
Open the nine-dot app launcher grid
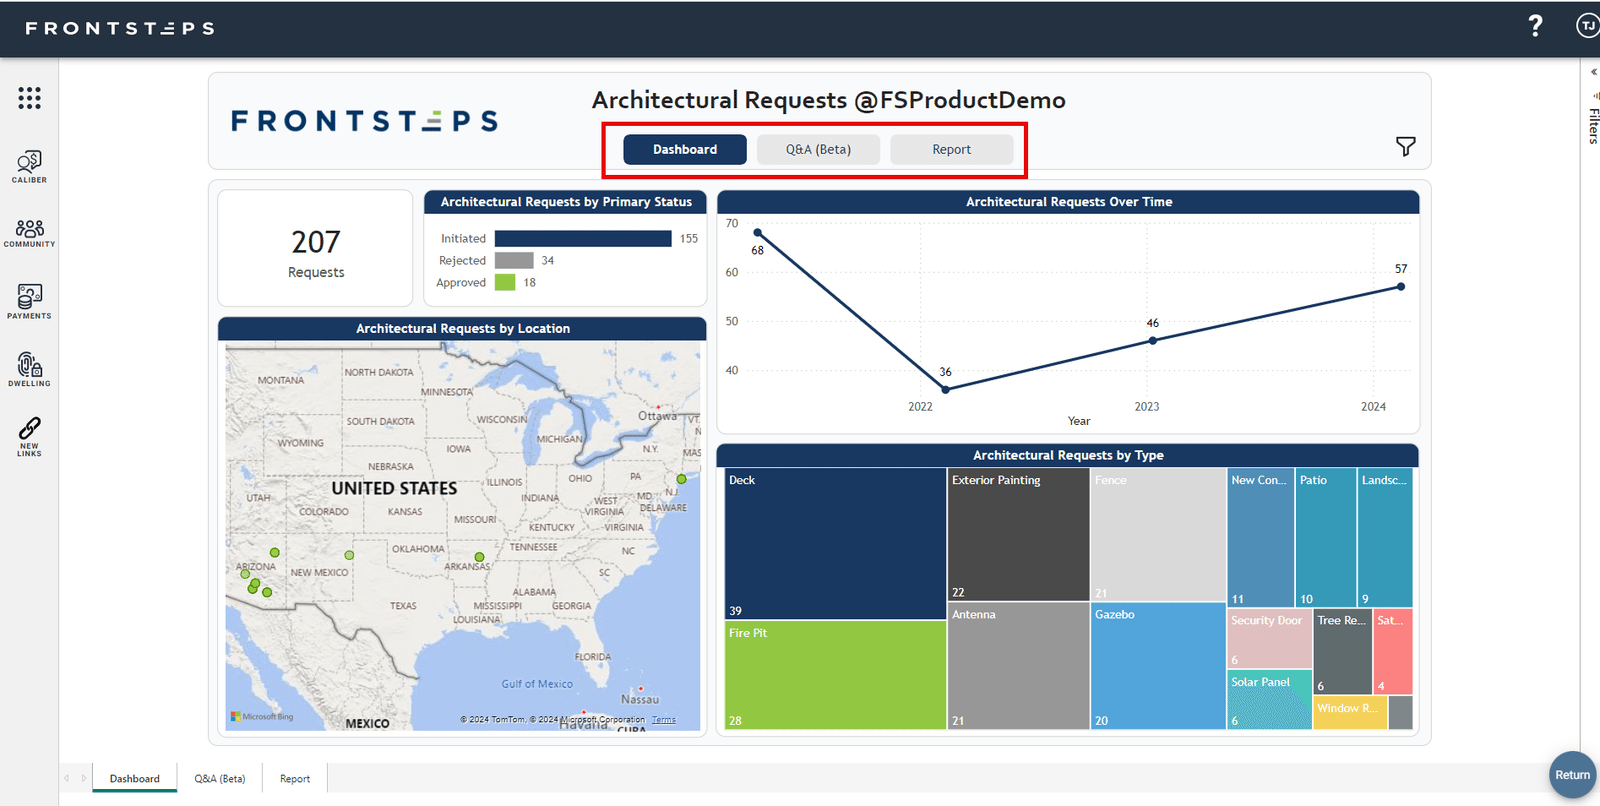[29, 97]
